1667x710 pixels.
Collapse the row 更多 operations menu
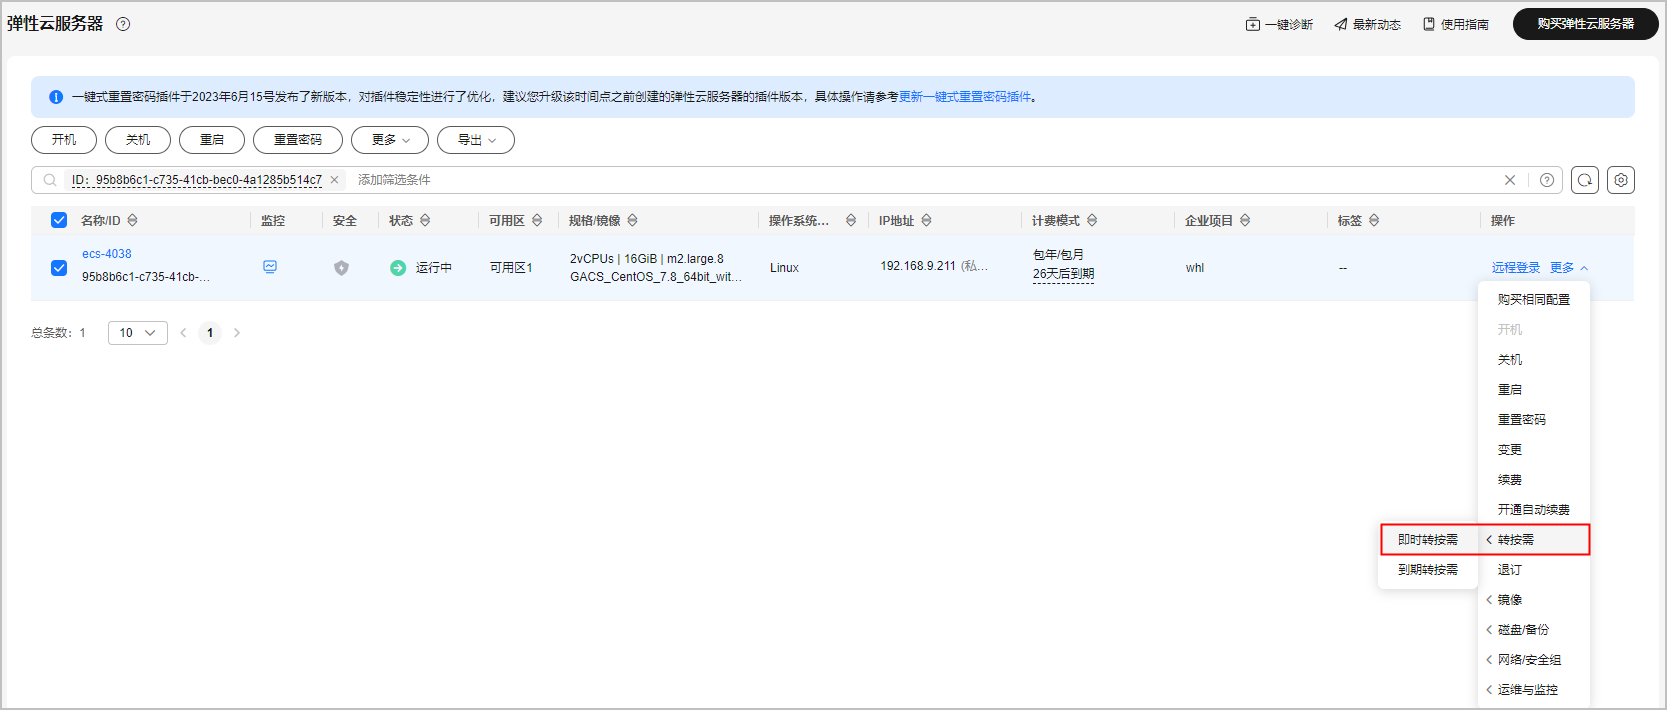1569,268
